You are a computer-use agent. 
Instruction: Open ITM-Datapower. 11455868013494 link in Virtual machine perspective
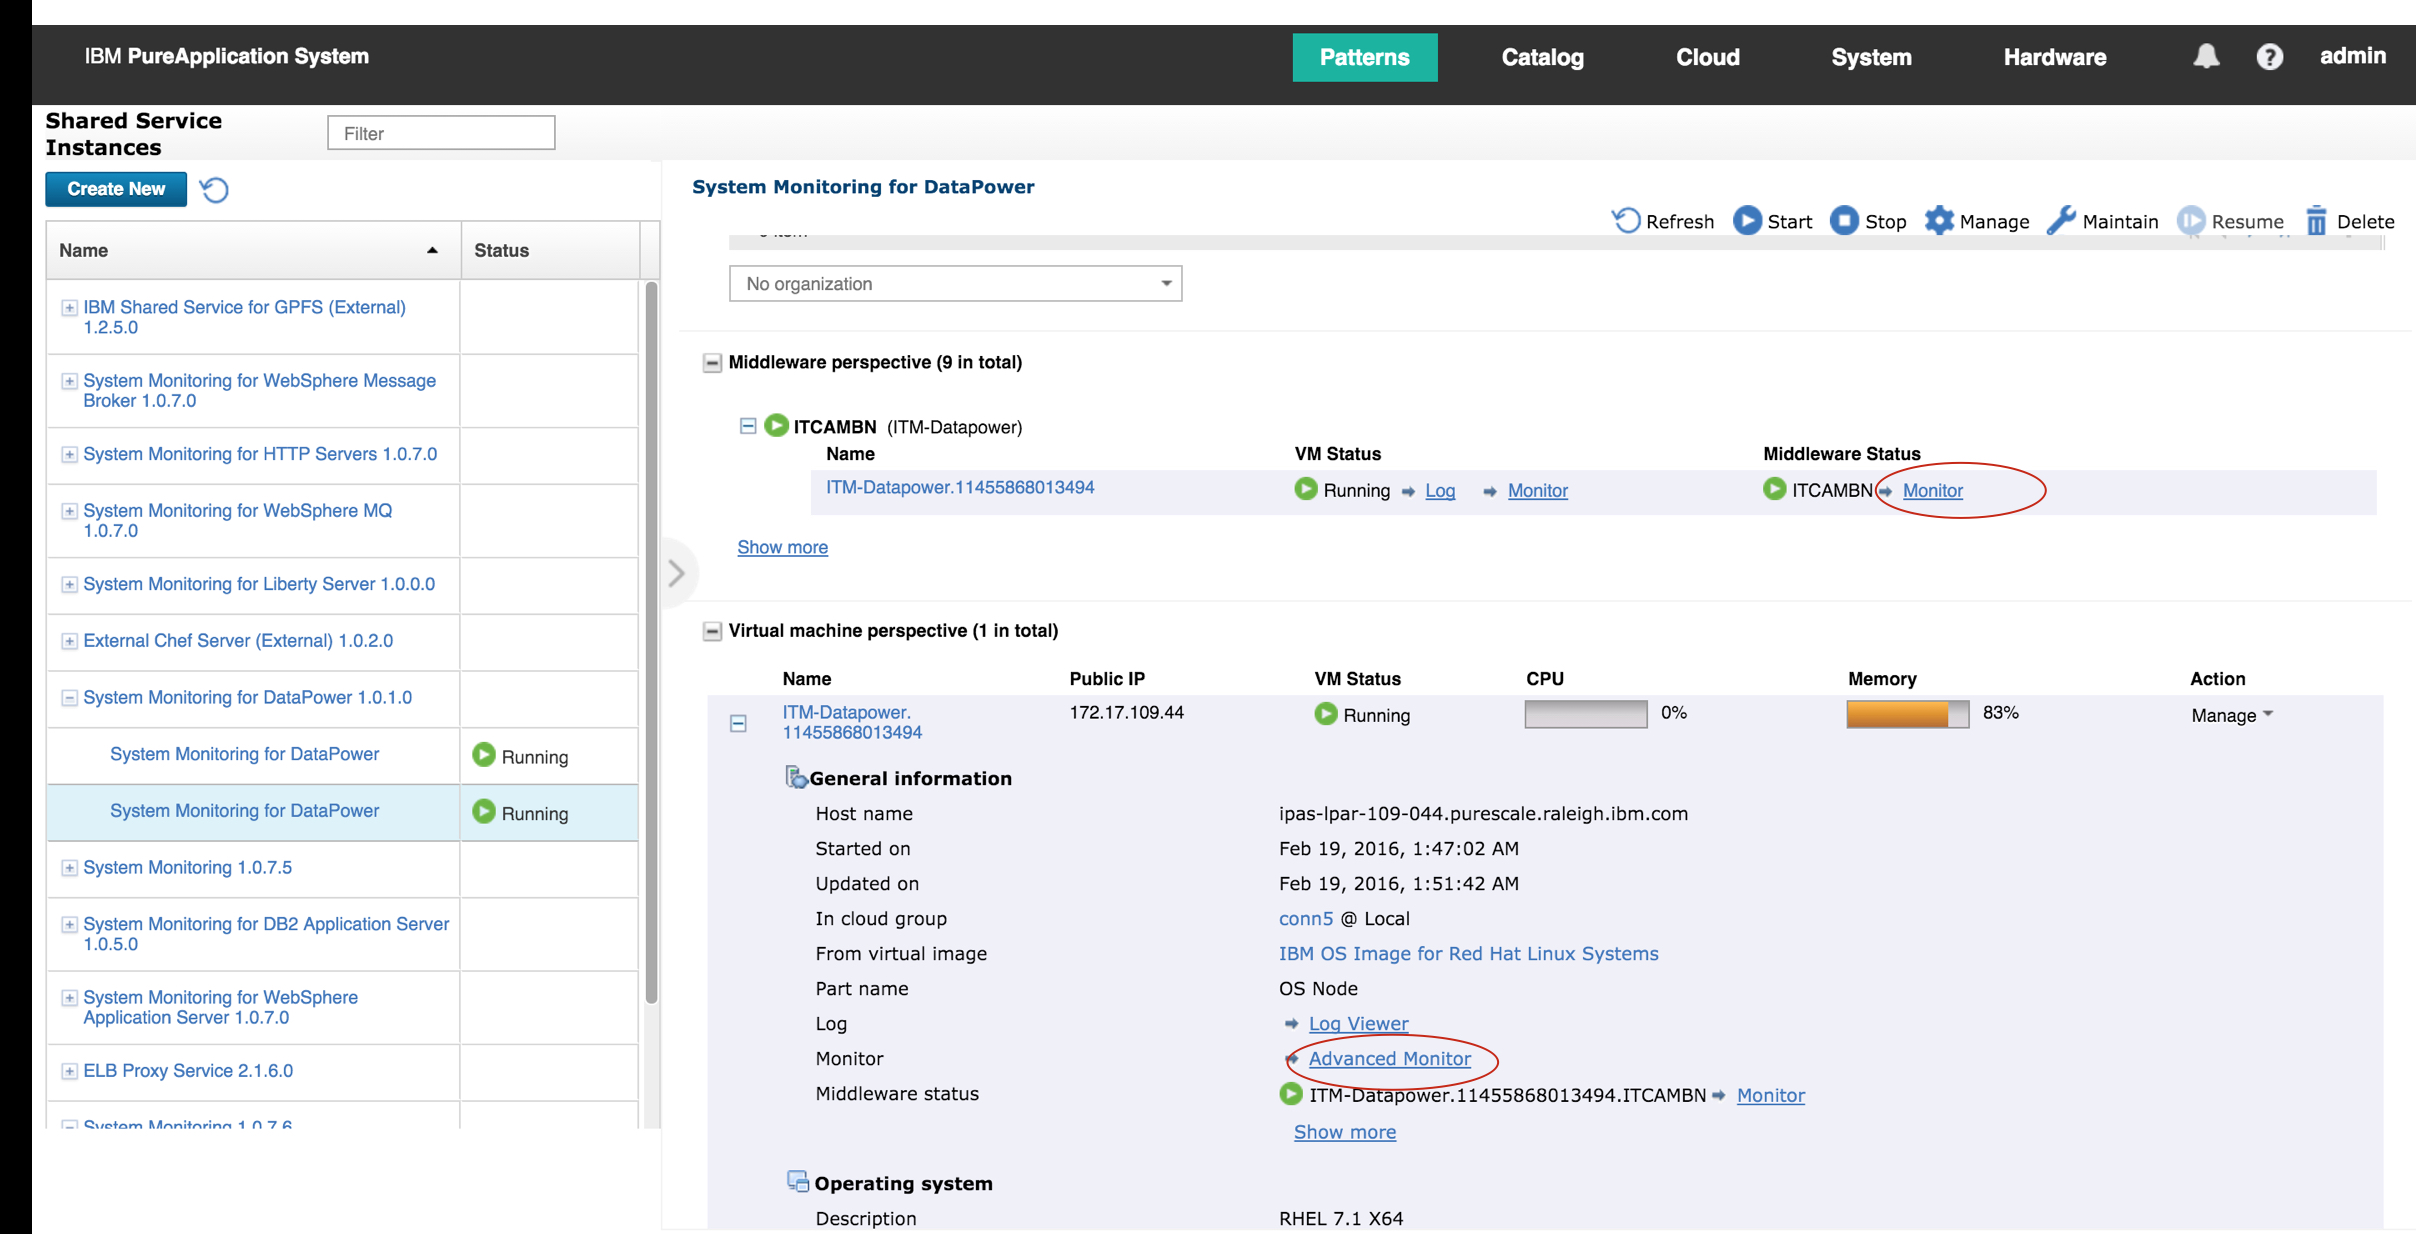click(x=852, y=722)
